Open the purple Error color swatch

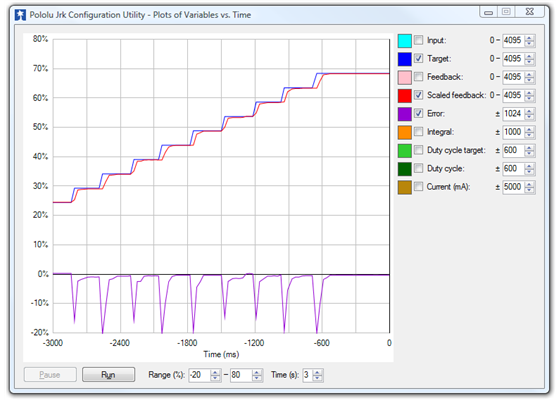(x=405, y=114)
